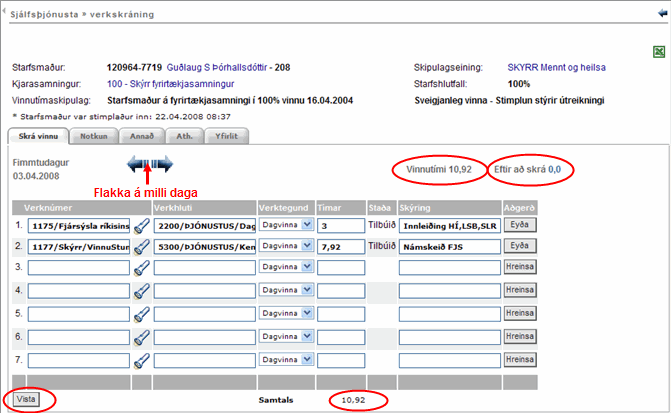Screen dimensions: 671x413
Task: Click Eyða button in row 2
Action: [x=520, y=246]
